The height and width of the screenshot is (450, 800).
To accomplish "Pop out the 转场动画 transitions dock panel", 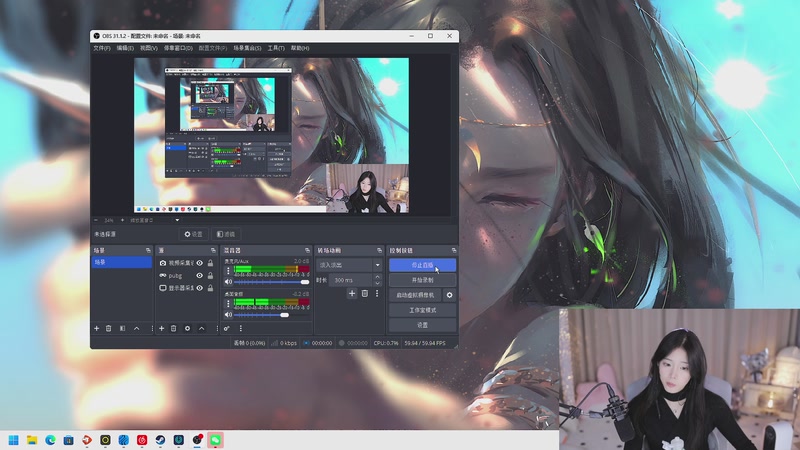I will coord(379,251).
